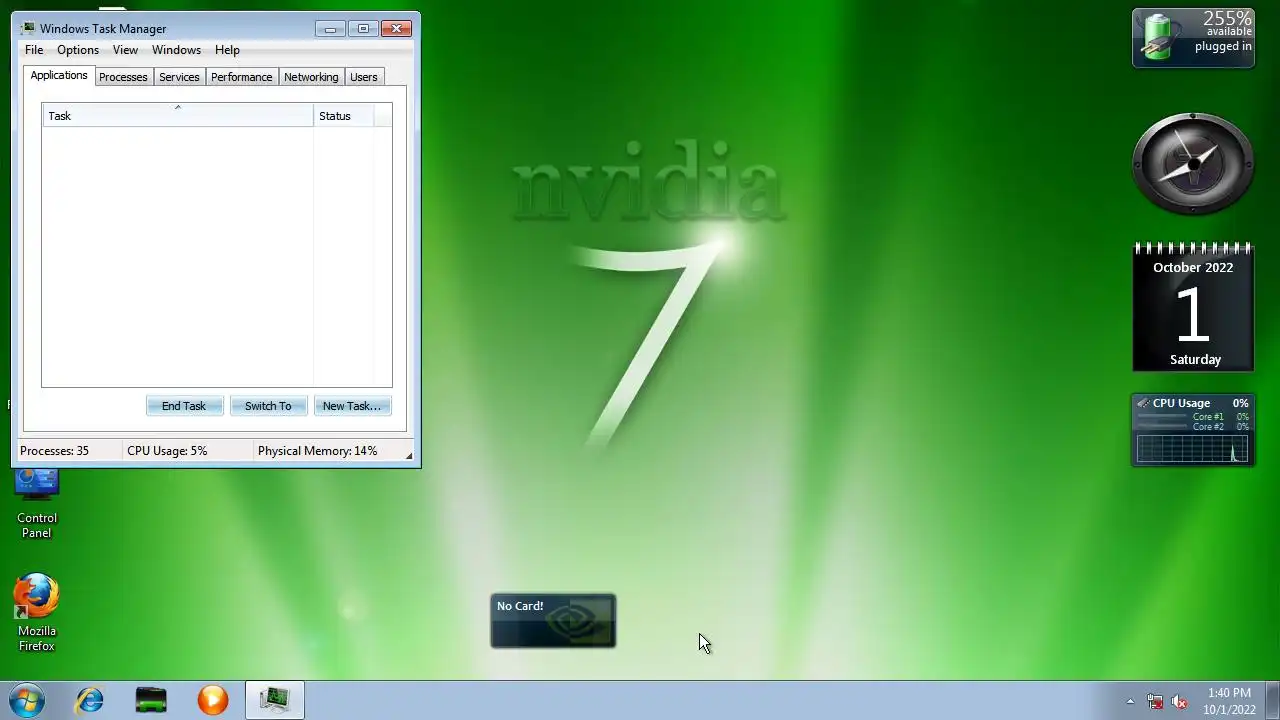The height and width of the screenshot is (720, 1280).
Task: Open the Control Panel desktop icon
Action: tap(37, 503)
